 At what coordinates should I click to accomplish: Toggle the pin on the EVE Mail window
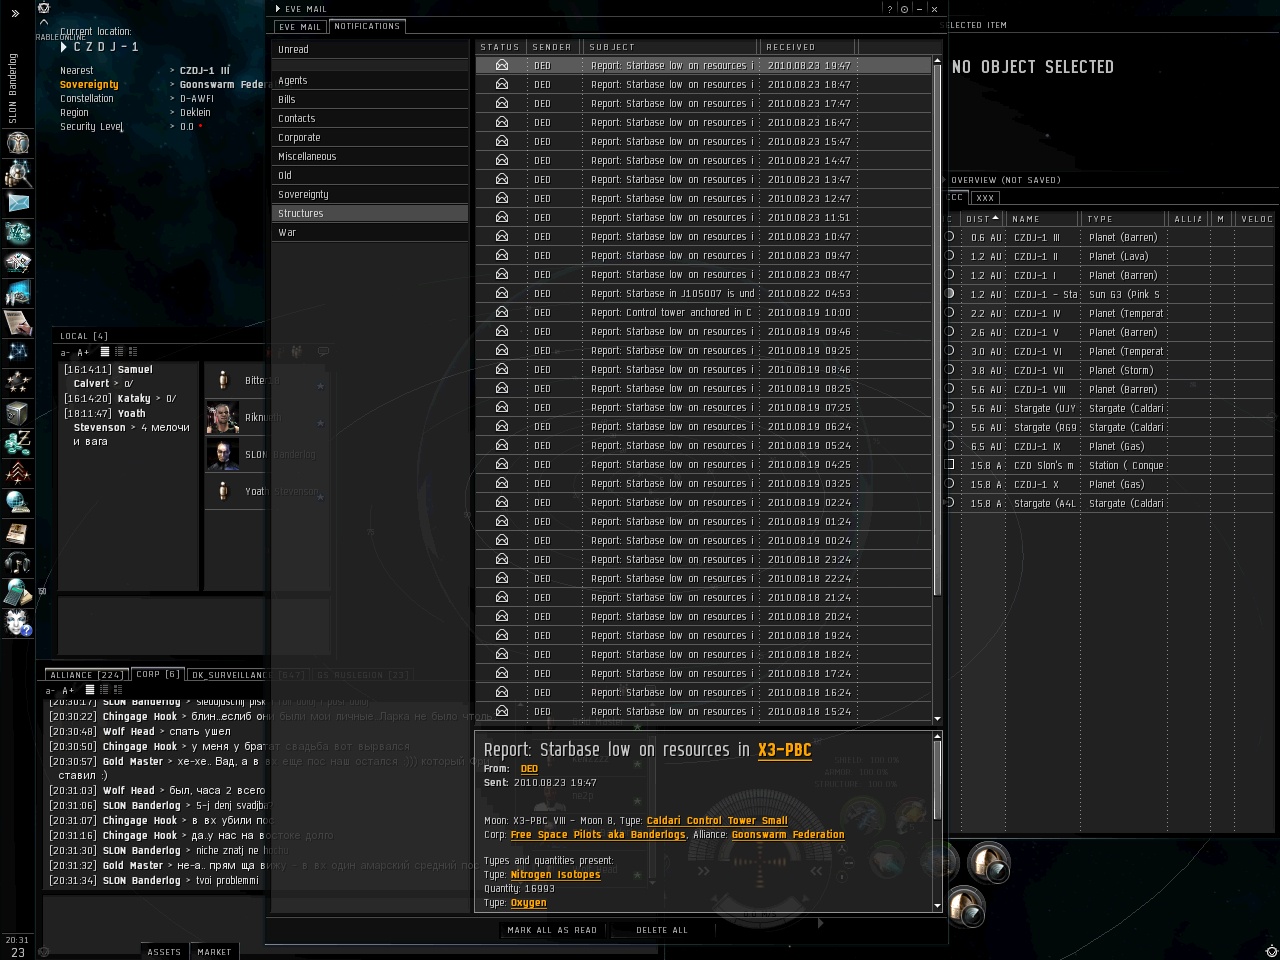coord(904,9)
